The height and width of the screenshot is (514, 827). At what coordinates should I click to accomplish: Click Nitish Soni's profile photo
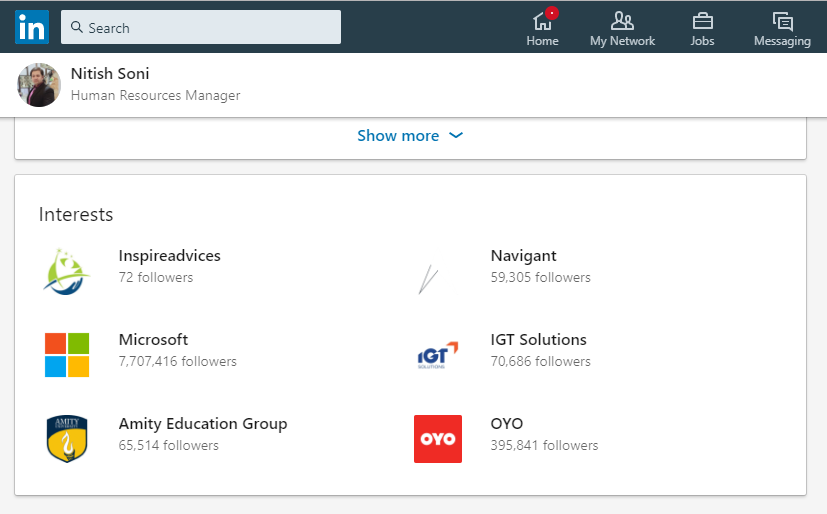39,85
